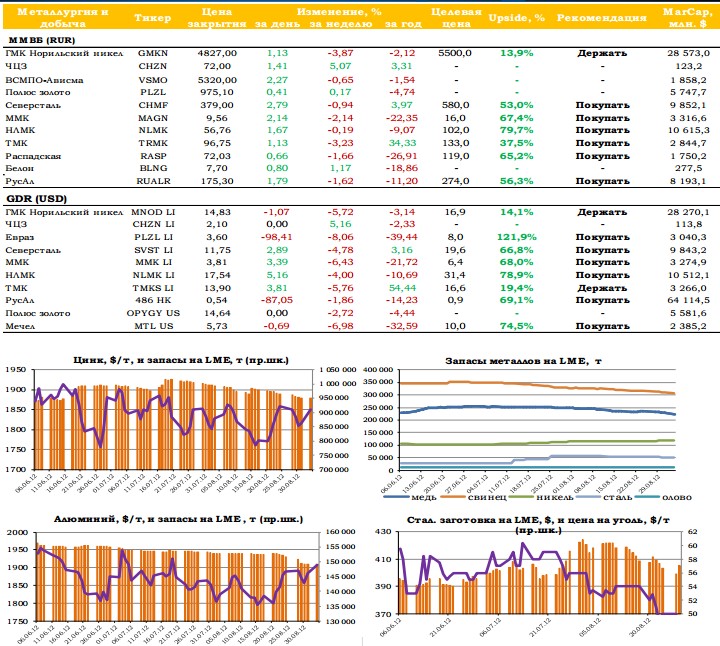The height and width of the screenshot is (646, 720).
Task: Click the Держать recommendation for TMKS LI
Action: [602, 288]
